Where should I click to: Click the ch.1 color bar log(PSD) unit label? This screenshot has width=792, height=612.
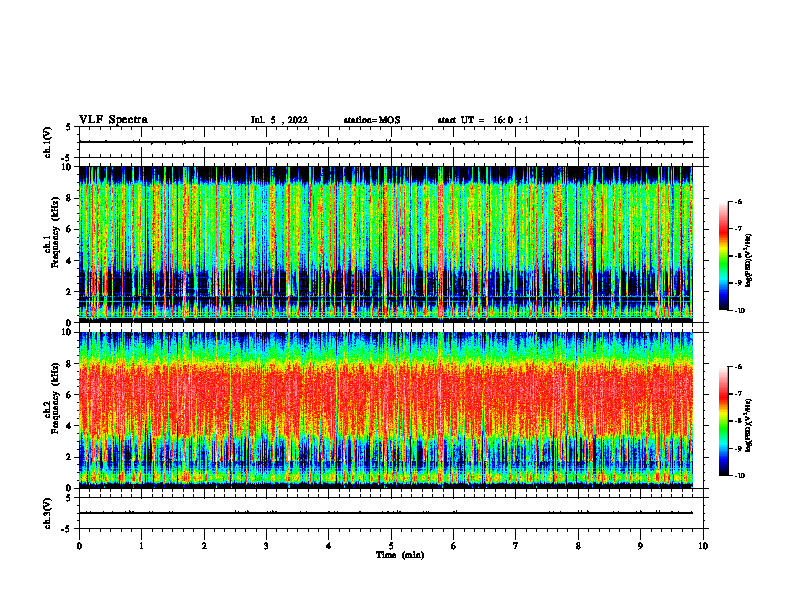(x=749, y=261)
